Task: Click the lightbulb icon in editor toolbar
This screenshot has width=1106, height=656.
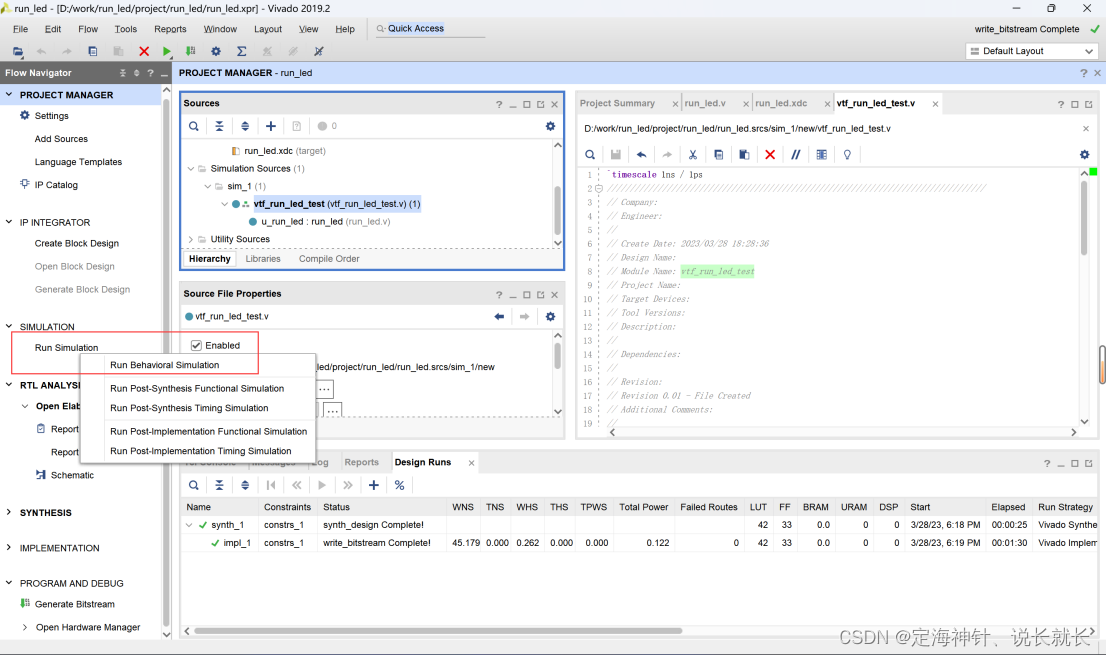Action: pos(847,154)
